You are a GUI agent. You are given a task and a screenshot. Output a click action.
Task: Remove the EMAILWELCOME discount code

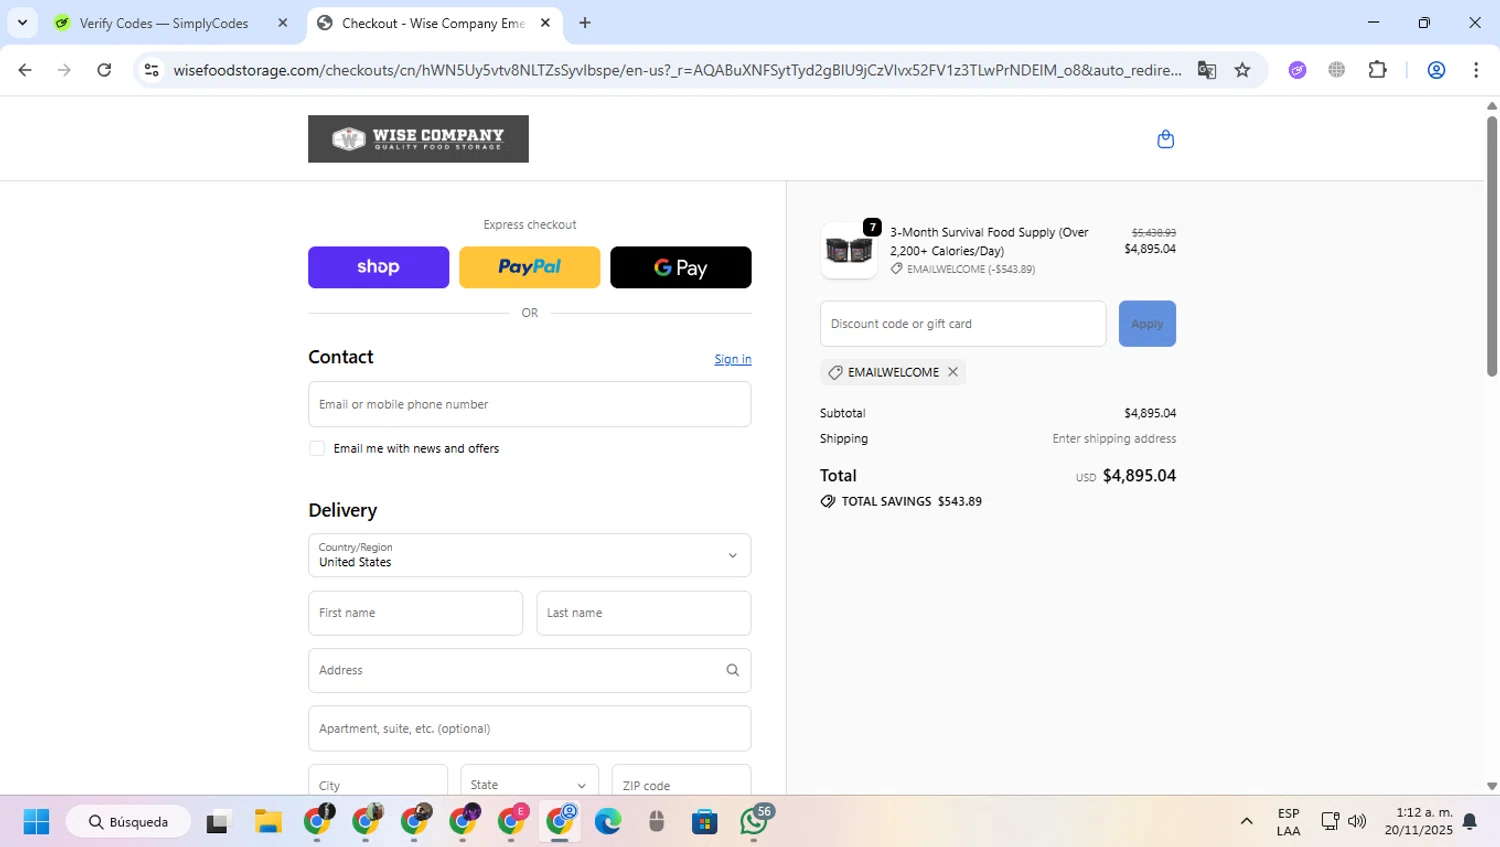[x=953, y=372]
